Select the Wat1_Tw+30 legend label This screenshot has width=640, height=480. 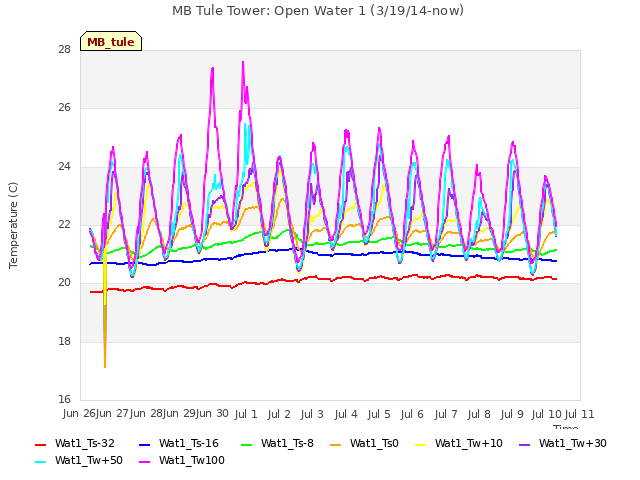pos(573,444)
